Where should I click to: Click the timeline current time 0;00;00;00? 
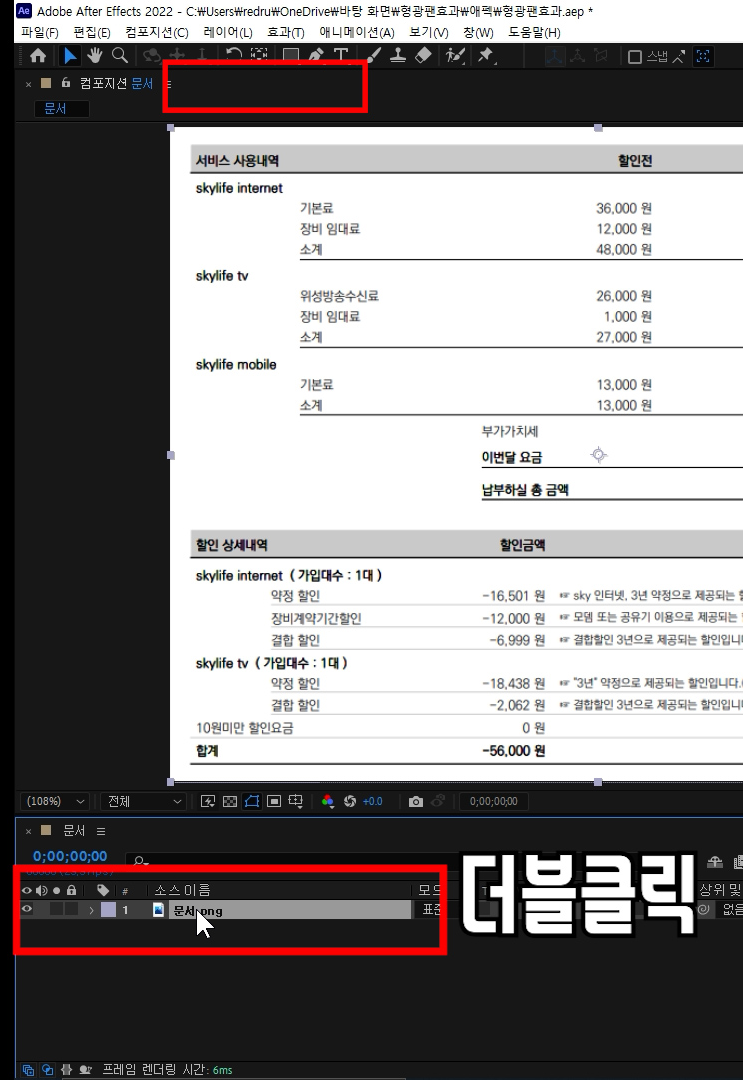70,856
